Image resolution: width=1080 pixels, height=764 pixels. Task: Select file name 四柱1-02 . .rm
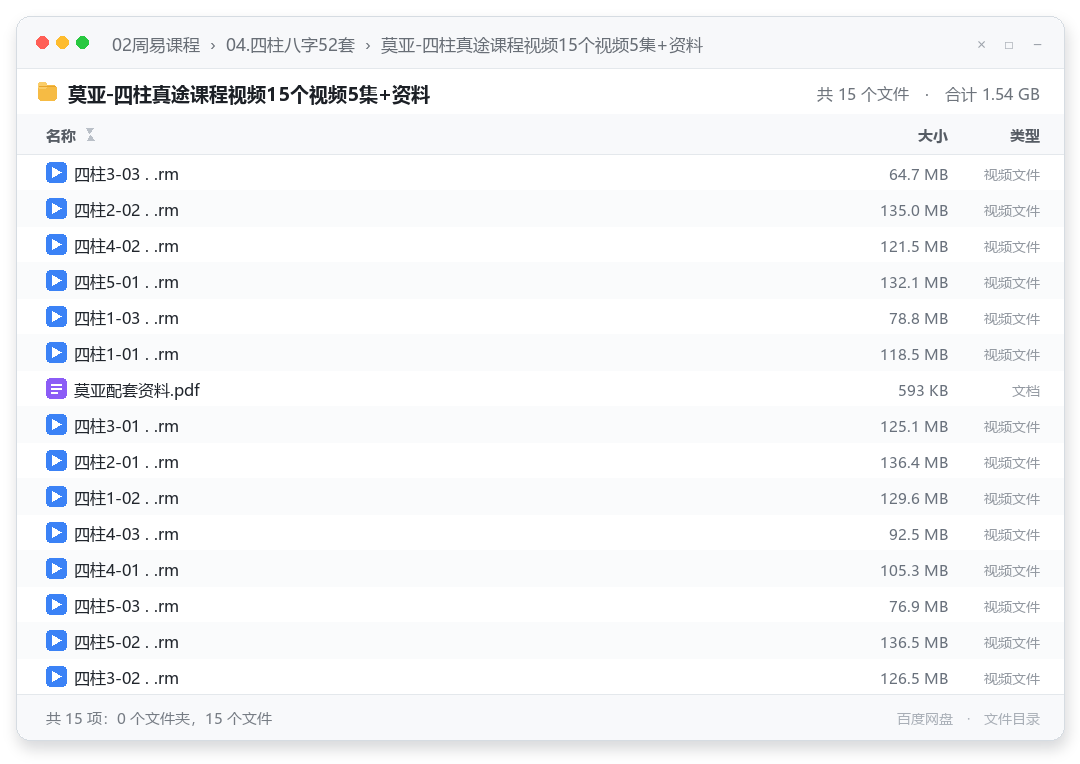click(126, 498)
